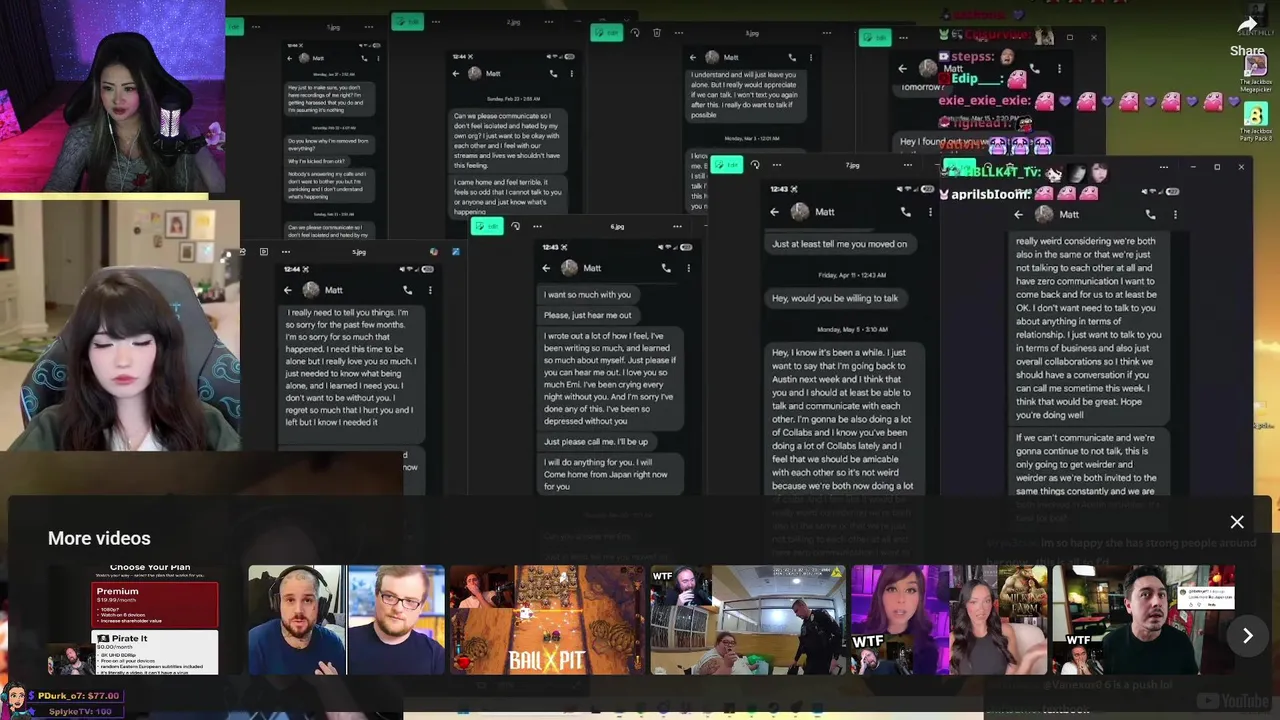The height and width of the screenshot is (720, 1280).
Task: Show next set of suggested videos
Action: [x=1248, y=636]
